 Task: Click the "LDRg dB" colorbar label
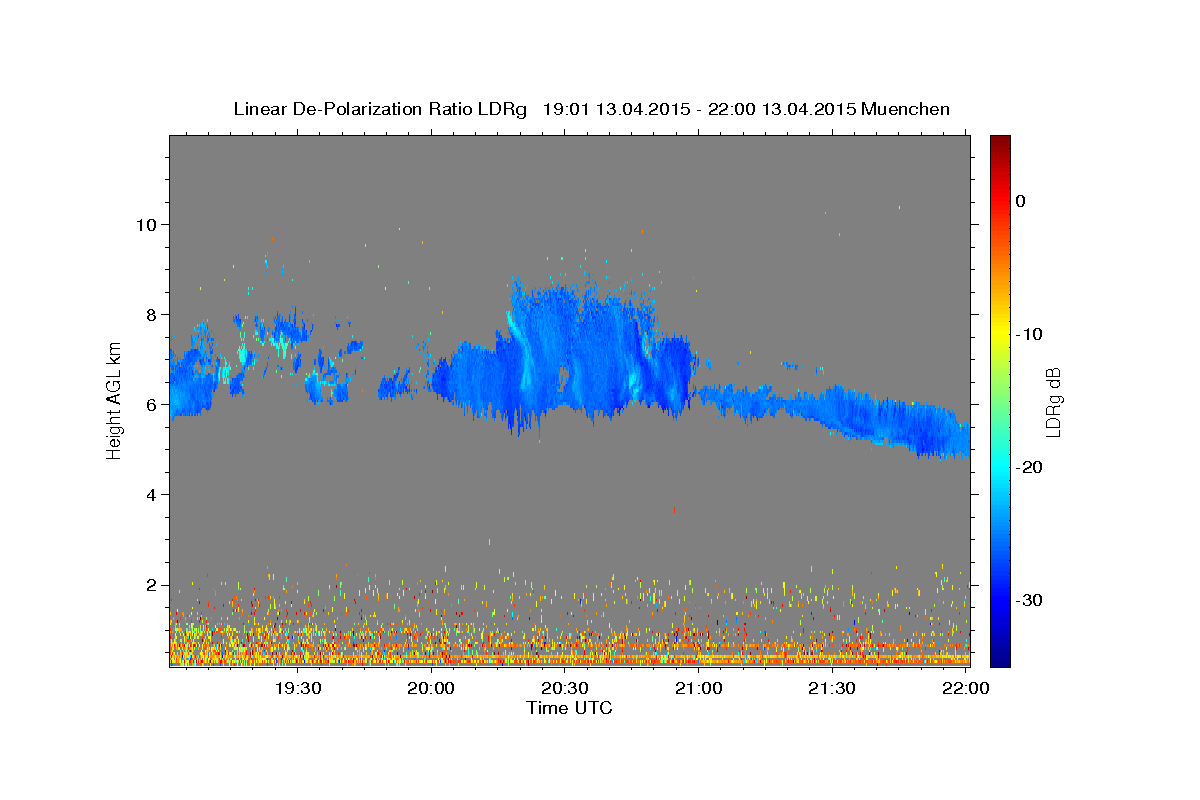pos(1052,402)
